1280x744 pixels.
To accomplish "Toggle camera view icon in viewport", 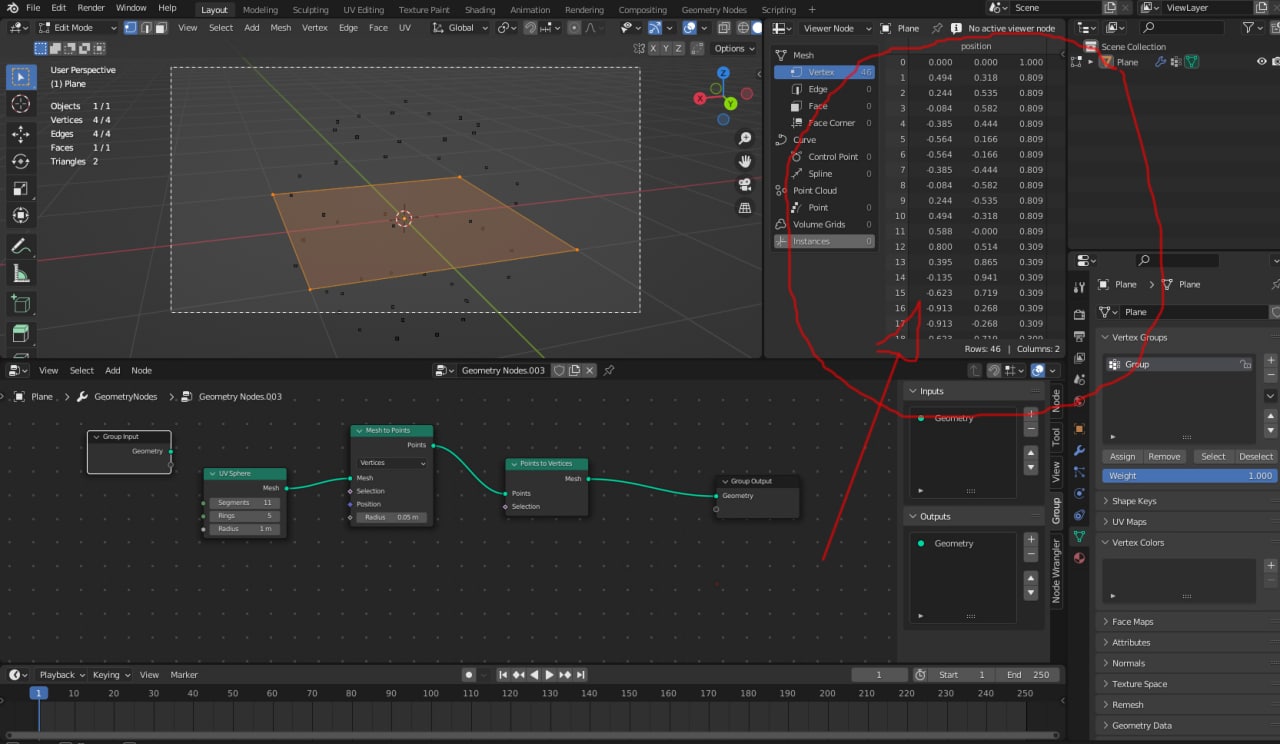I will pos(744,185).
